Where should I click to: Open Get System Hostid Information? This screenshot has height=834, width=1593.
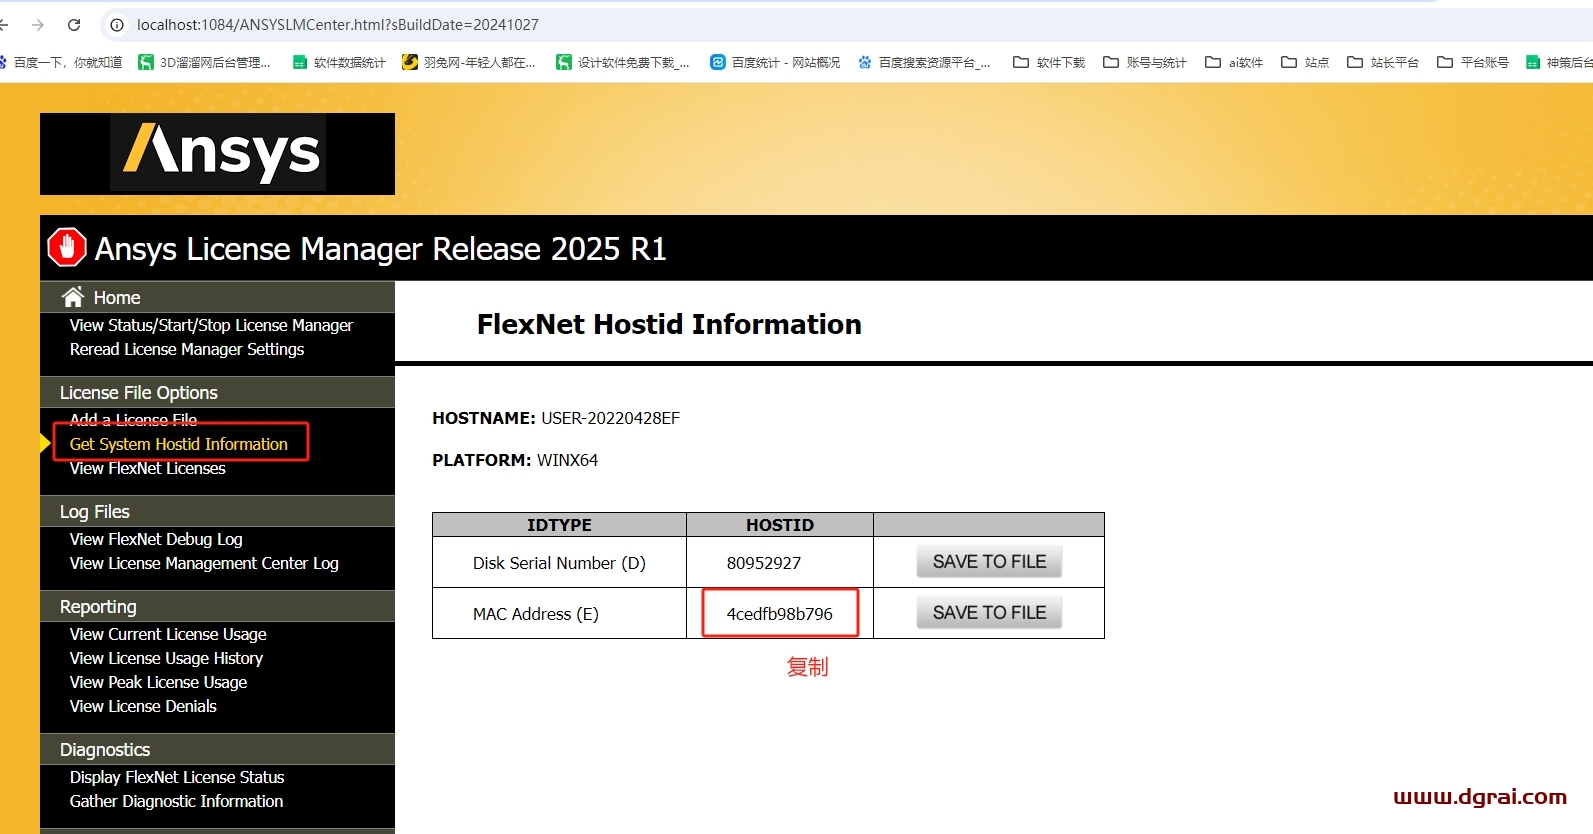point(179,444)
